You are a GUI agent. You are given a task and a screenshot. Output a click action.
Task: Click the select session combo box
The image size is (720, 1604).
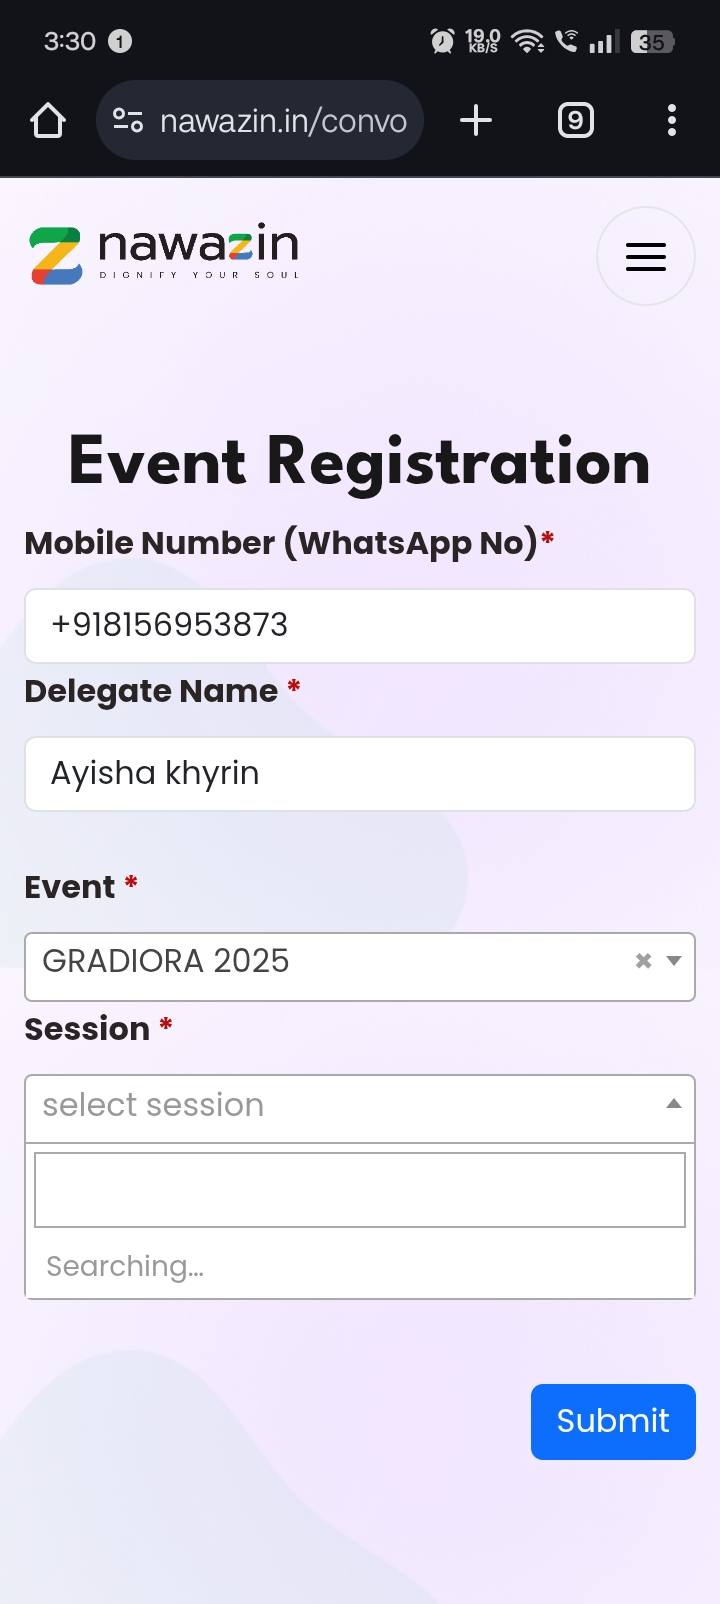pos(340,1106)
